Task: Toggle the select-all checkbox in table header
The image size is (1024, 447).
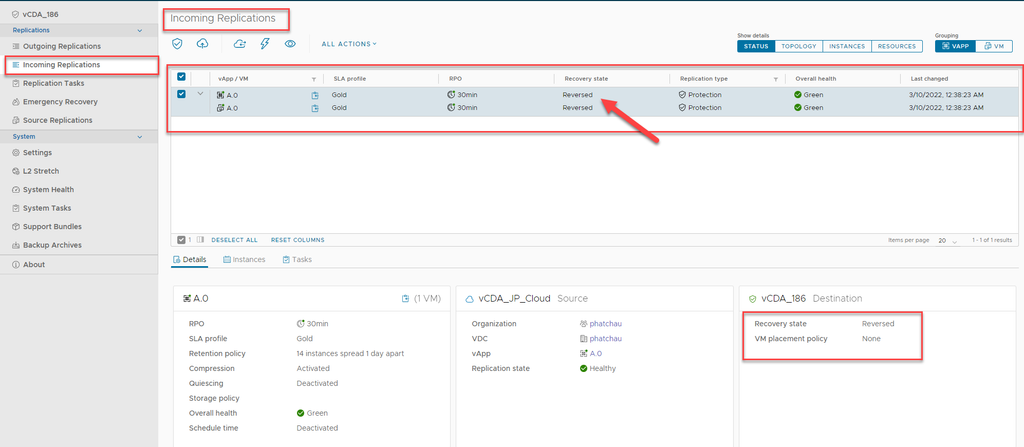Action: point(181,77)
